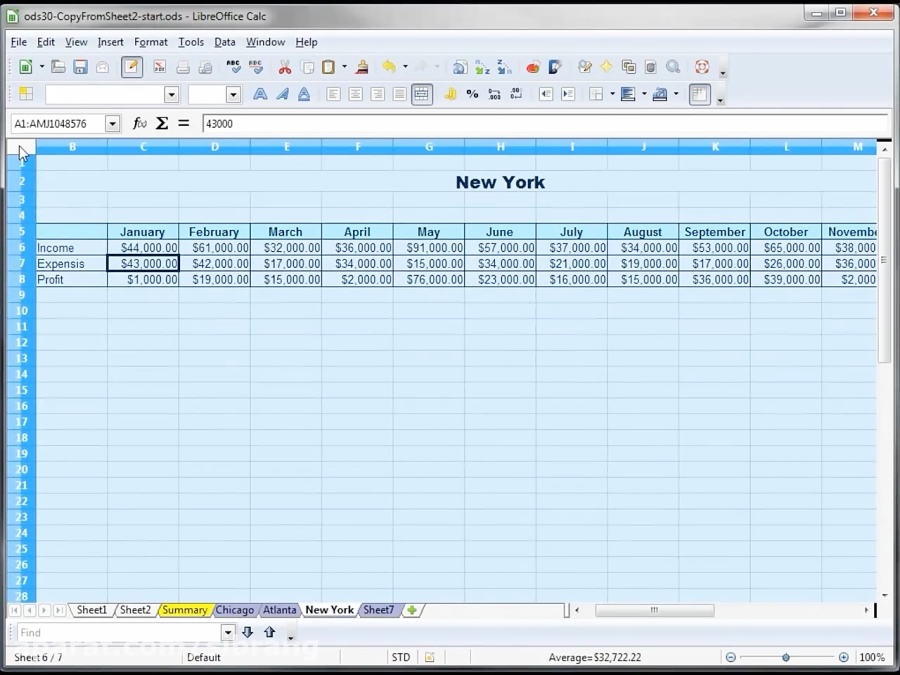The width and height of the screenshot is (900, 675).
Task: Open the Data menu
Action: 224,42
